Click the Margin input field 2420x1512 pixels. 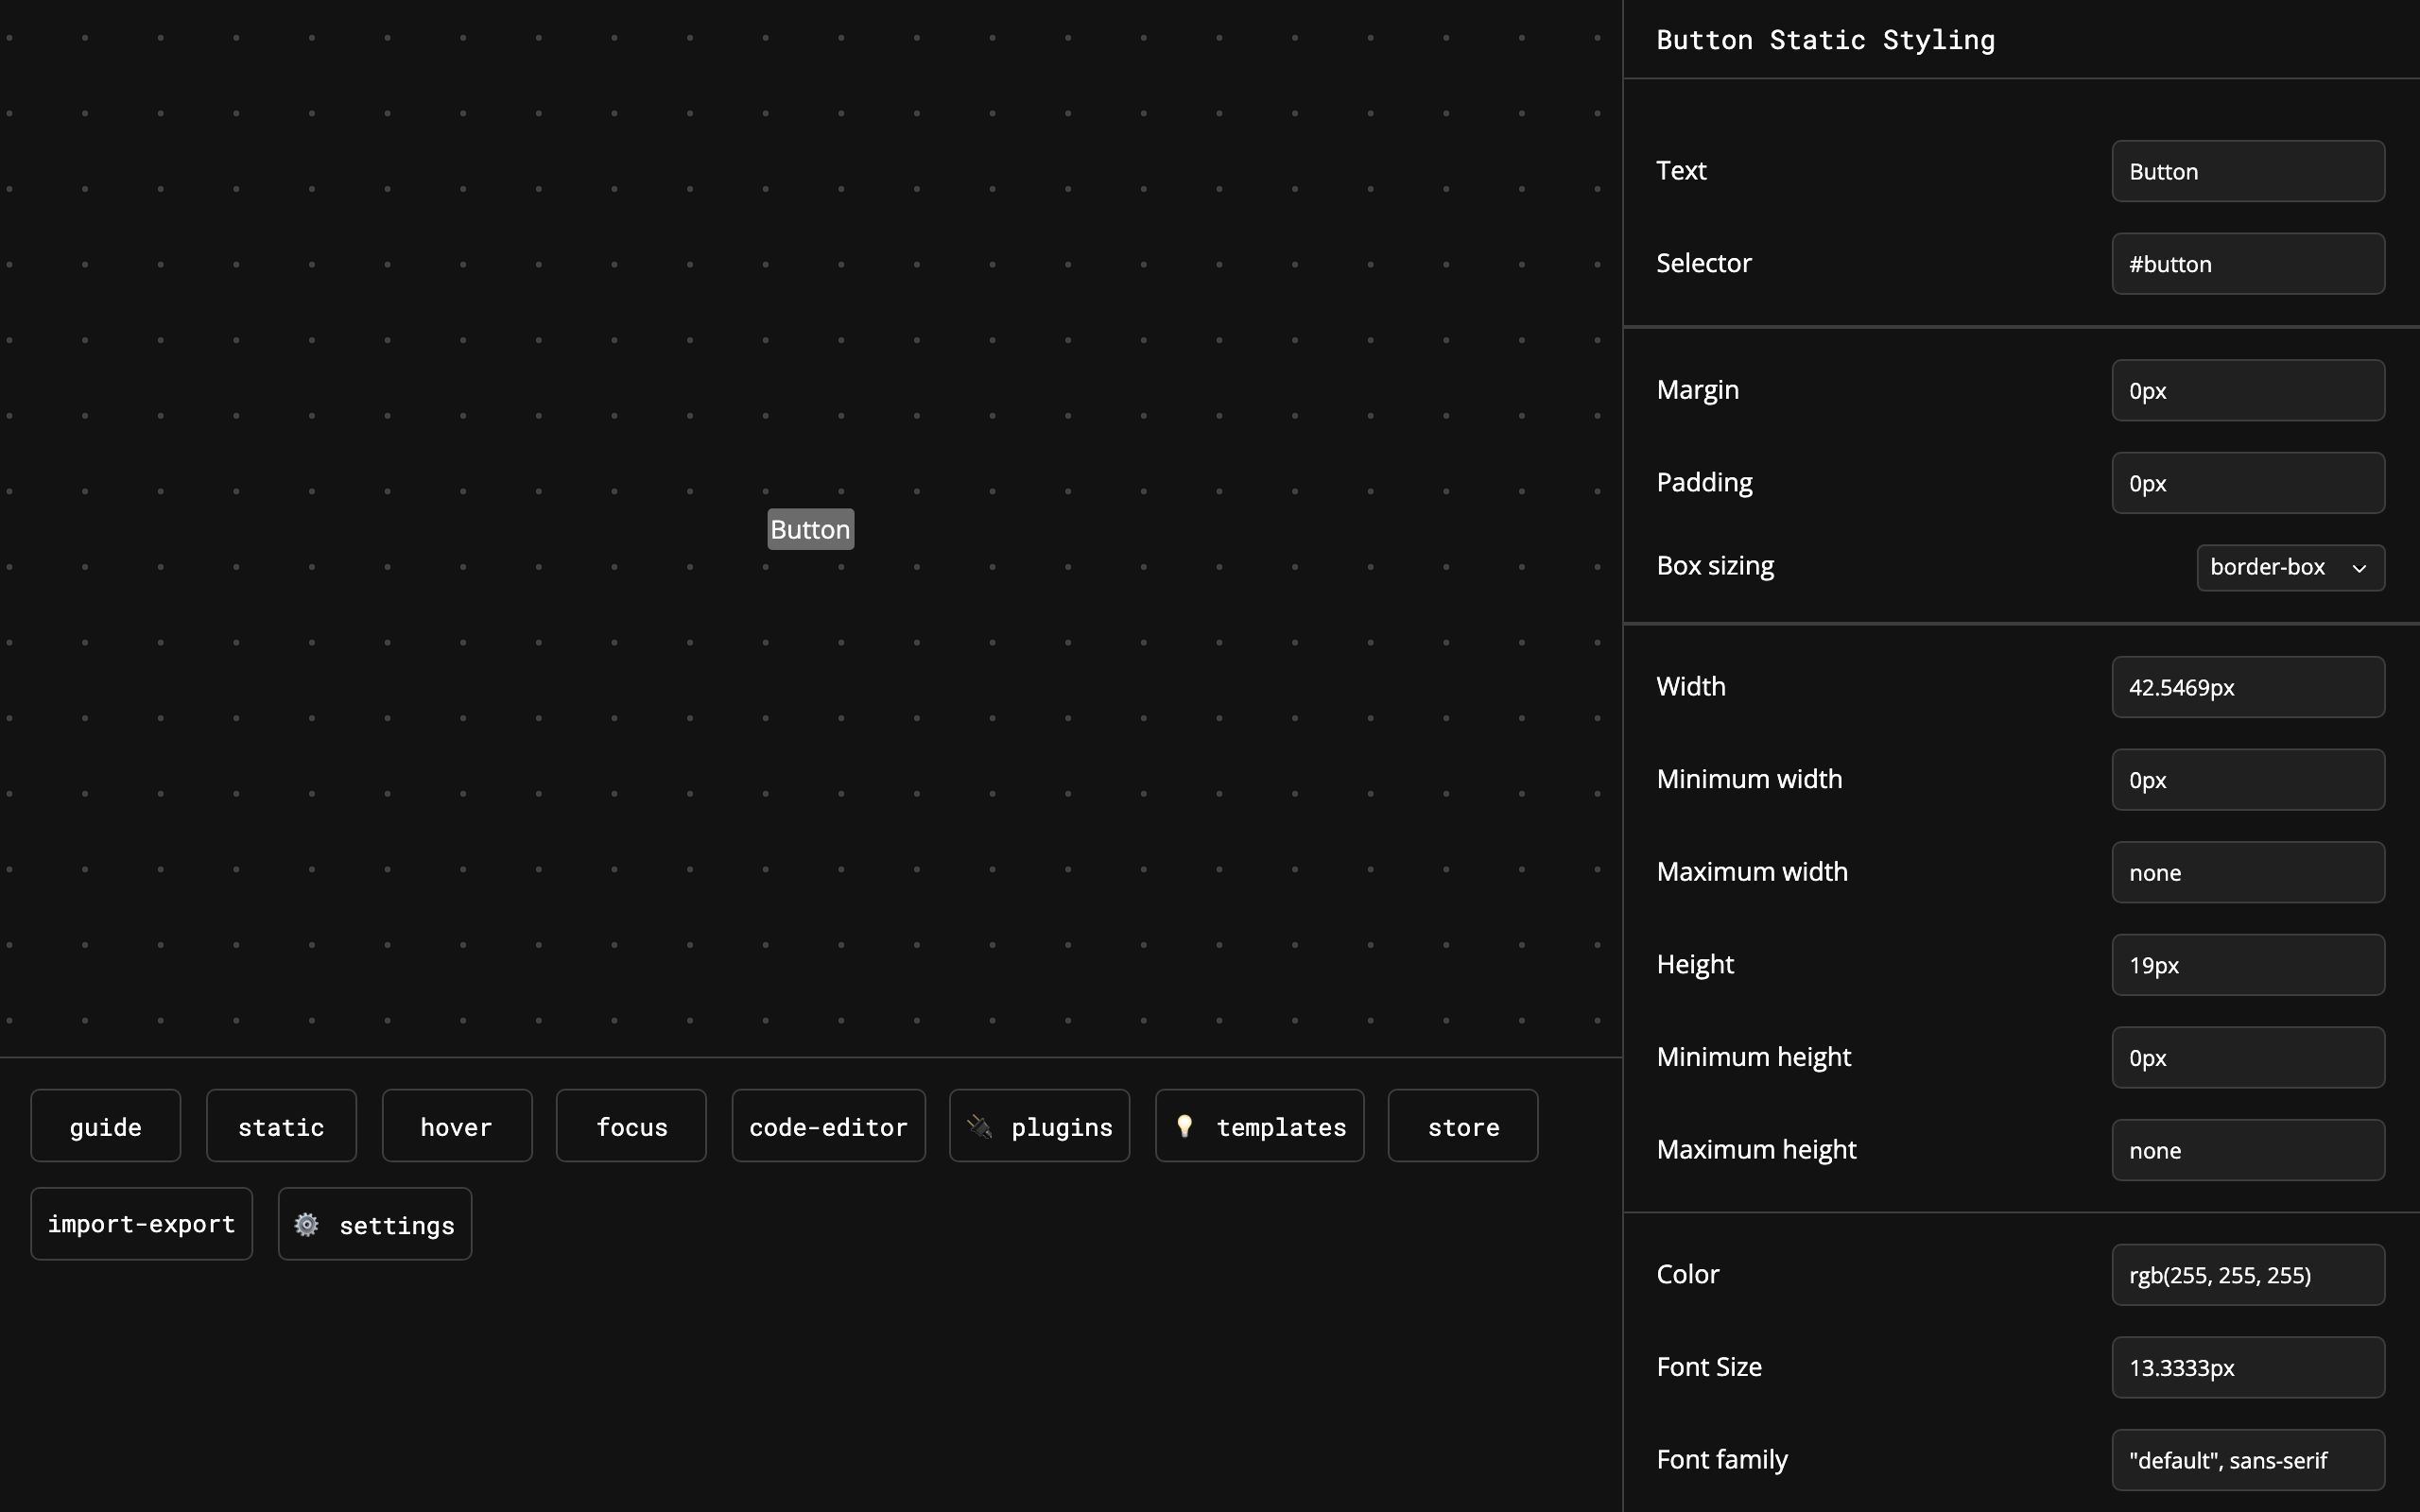[x=2248, y=390]
